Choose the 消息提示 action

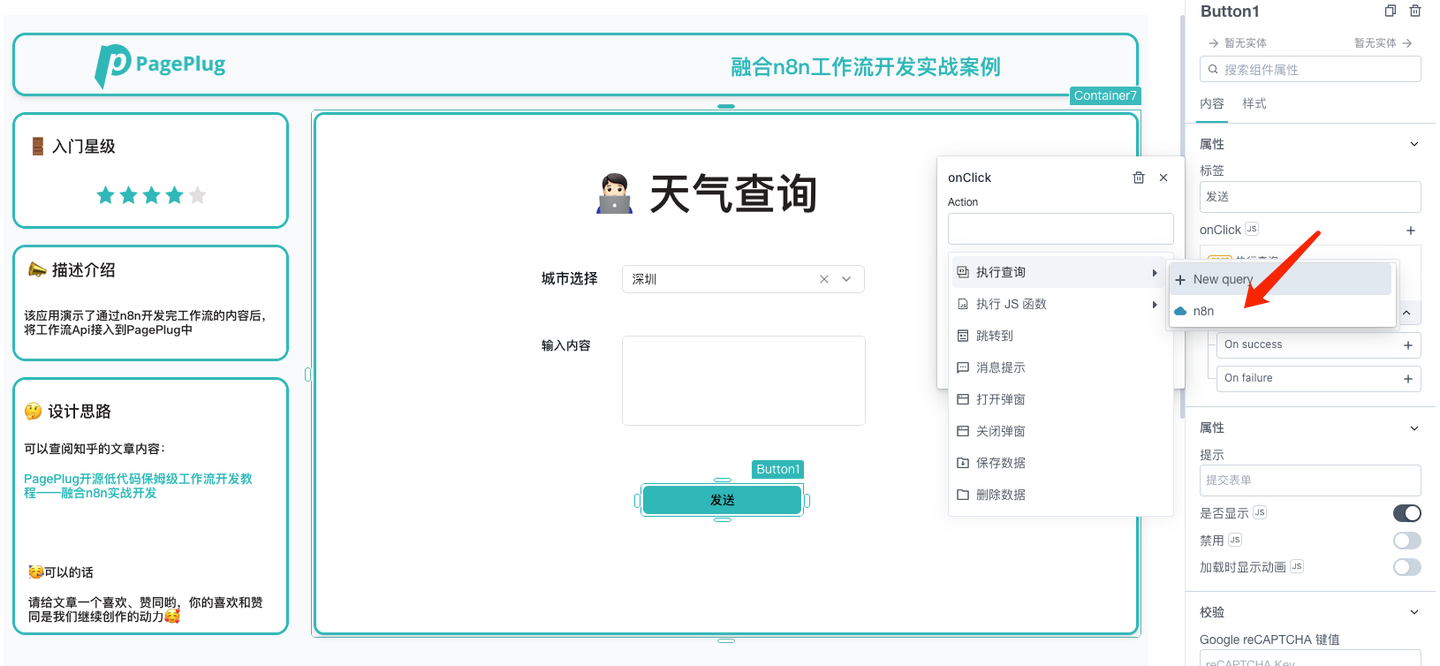[1059, 368]
